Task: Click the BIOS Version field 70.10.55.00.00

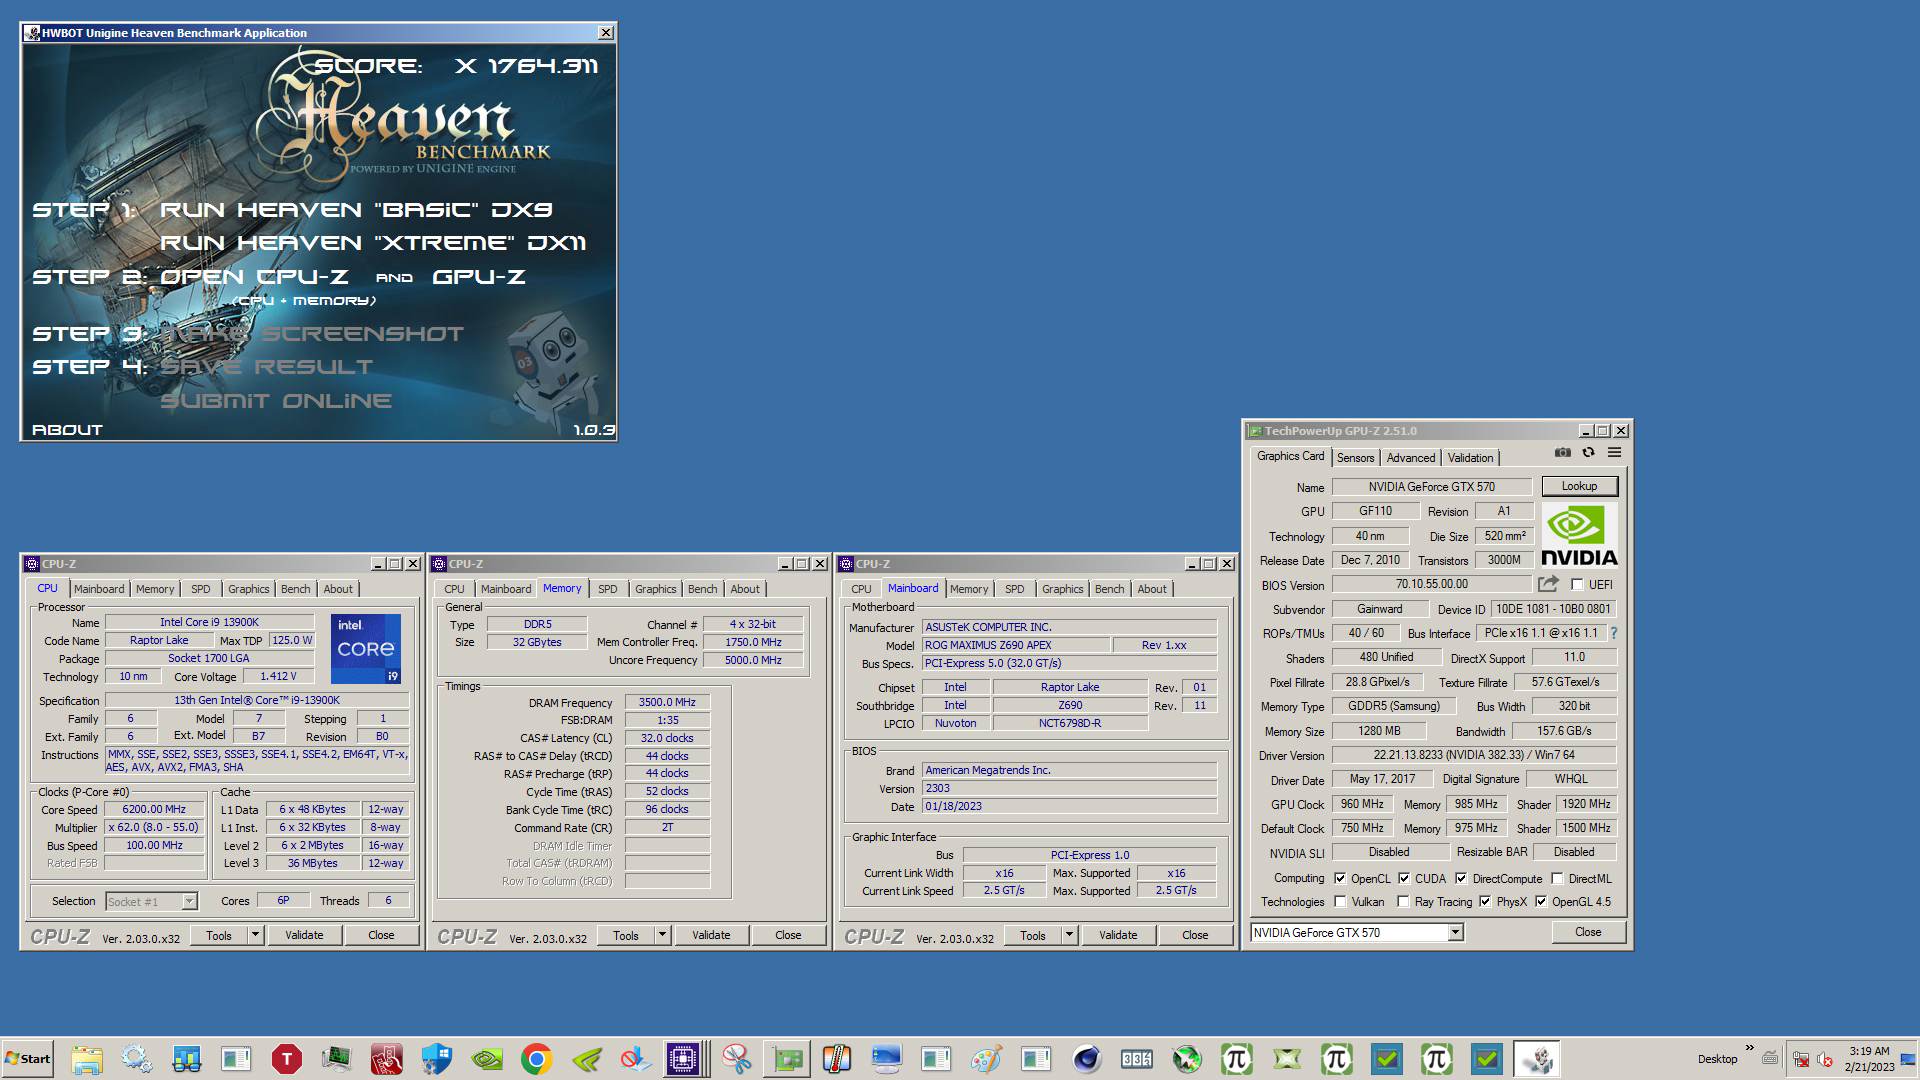Action: 1432,585
